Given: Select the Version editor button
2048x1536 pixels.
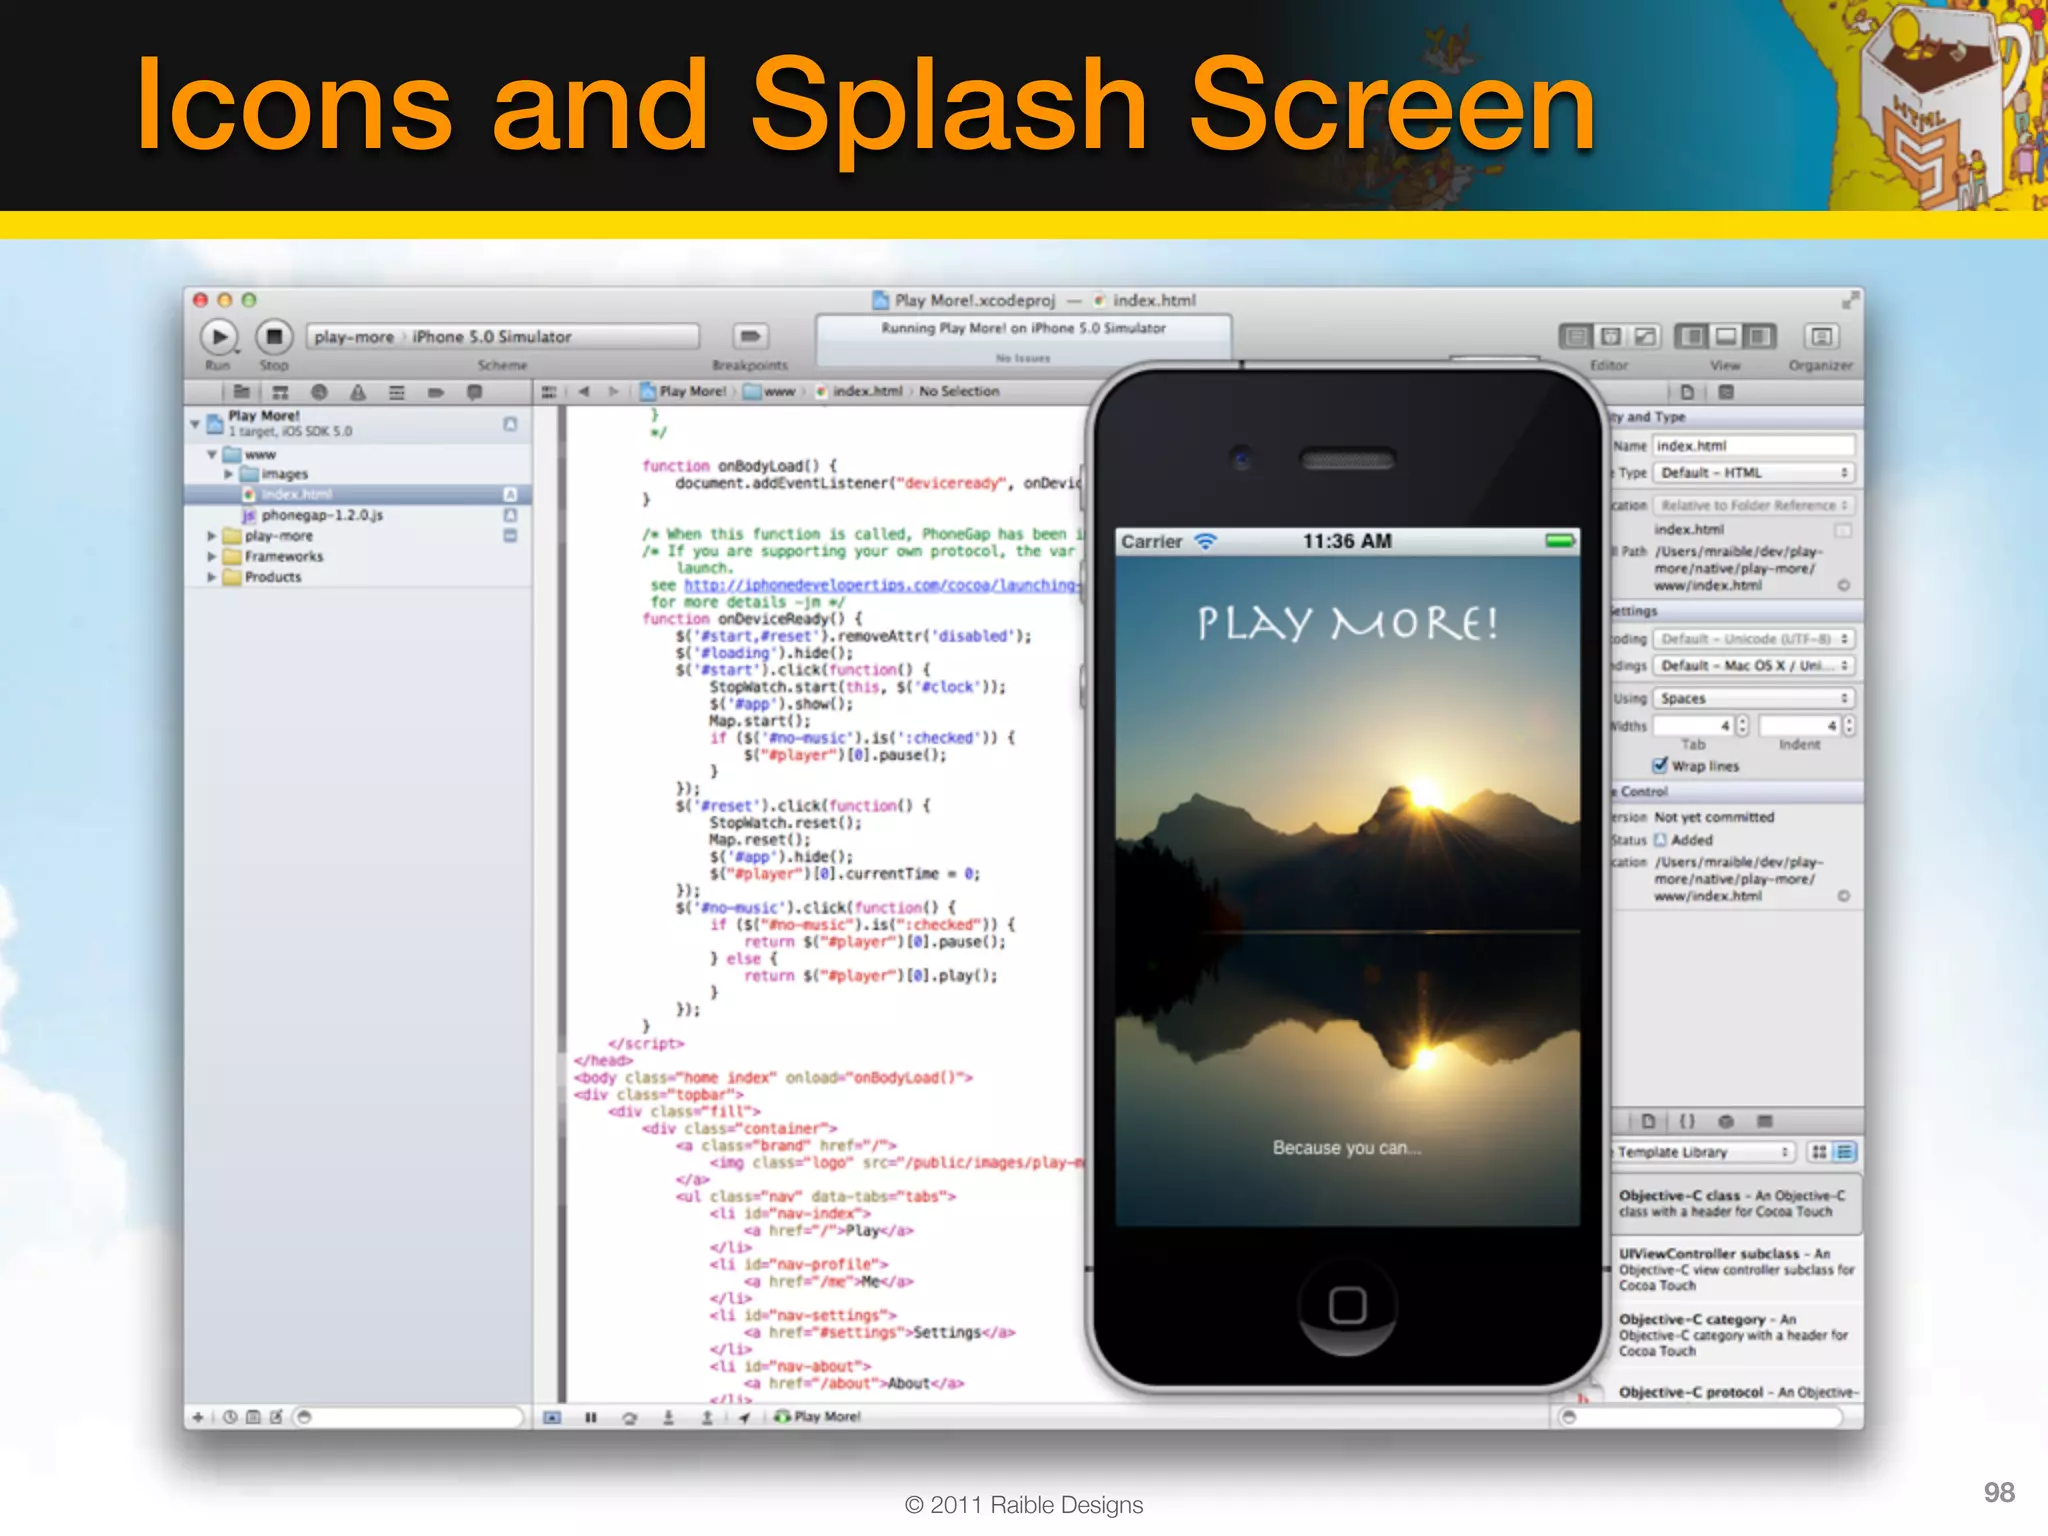Looking at the screenshot, I should point(1646,337).
